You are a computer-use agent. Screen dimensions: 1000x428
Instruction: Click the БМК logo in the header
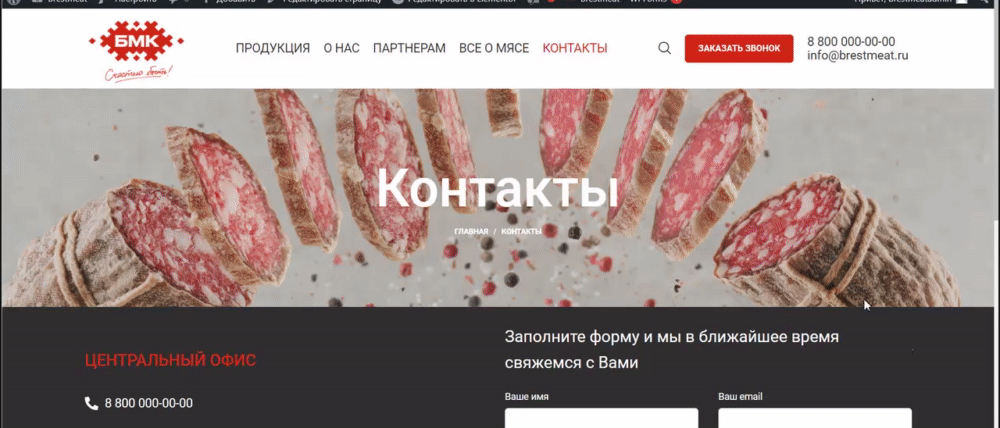(x=136, y=52)
